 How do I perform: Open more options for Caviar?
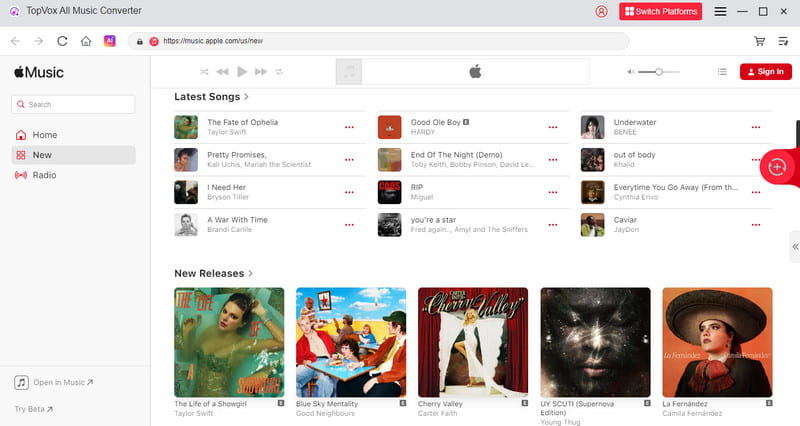(756, 225)
